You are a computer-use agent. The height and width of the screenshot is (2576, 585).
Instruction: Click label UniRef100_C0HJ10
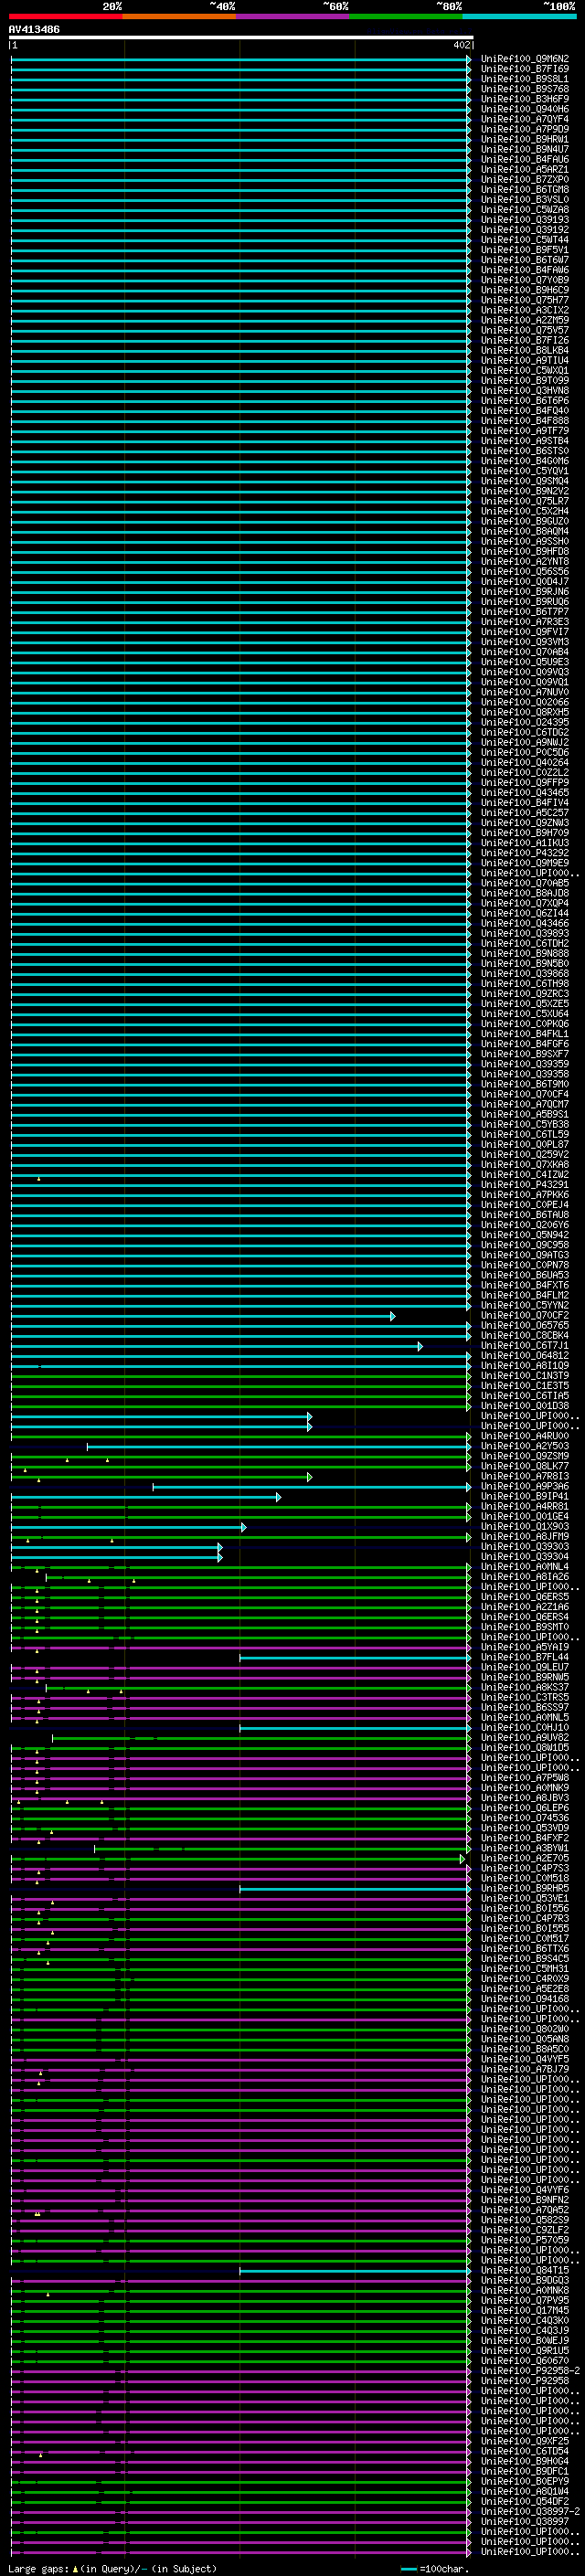pos(525,1728)
